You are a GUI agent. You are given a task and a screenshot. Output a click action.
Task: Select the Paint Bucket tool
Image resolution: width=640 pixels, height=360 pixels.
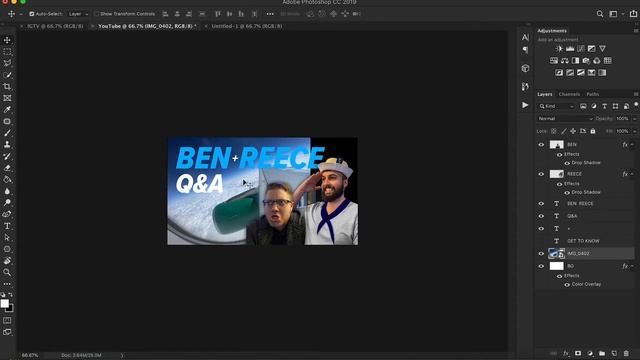(x=7, y=179)
